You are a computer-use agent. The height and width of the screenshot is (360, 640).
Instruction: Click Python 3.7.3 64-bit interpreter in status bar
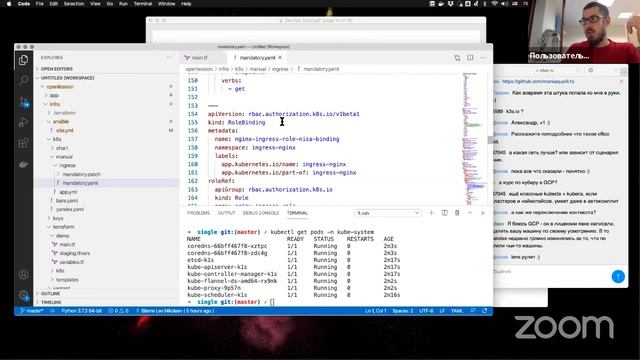[x=81, y=311]
